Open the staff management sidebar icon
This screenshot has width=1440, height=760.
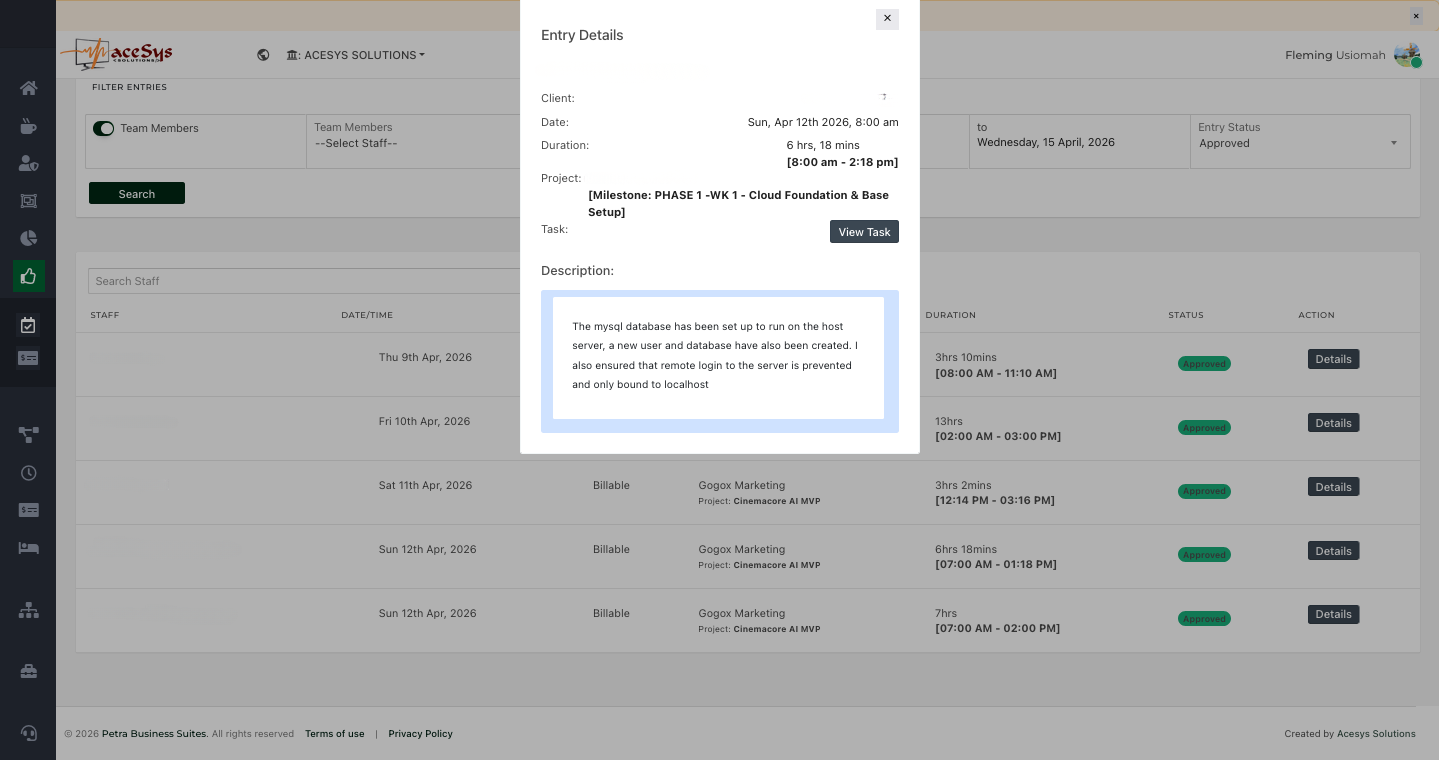coord(28,163)
